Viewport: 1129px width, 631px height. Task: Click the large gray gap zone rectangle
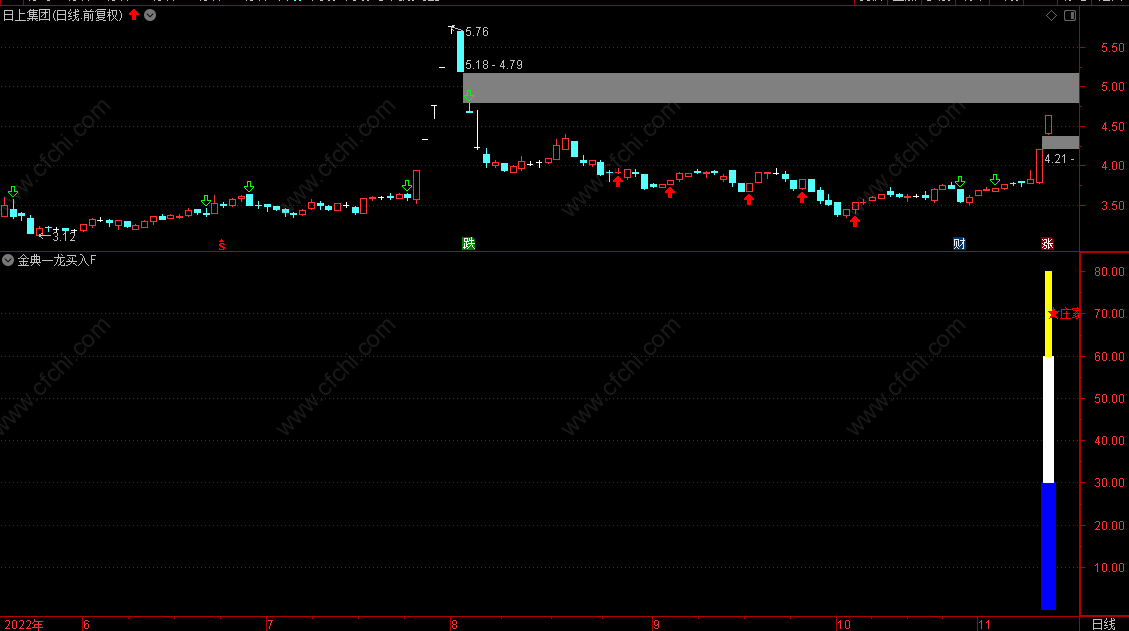(771, 88)
